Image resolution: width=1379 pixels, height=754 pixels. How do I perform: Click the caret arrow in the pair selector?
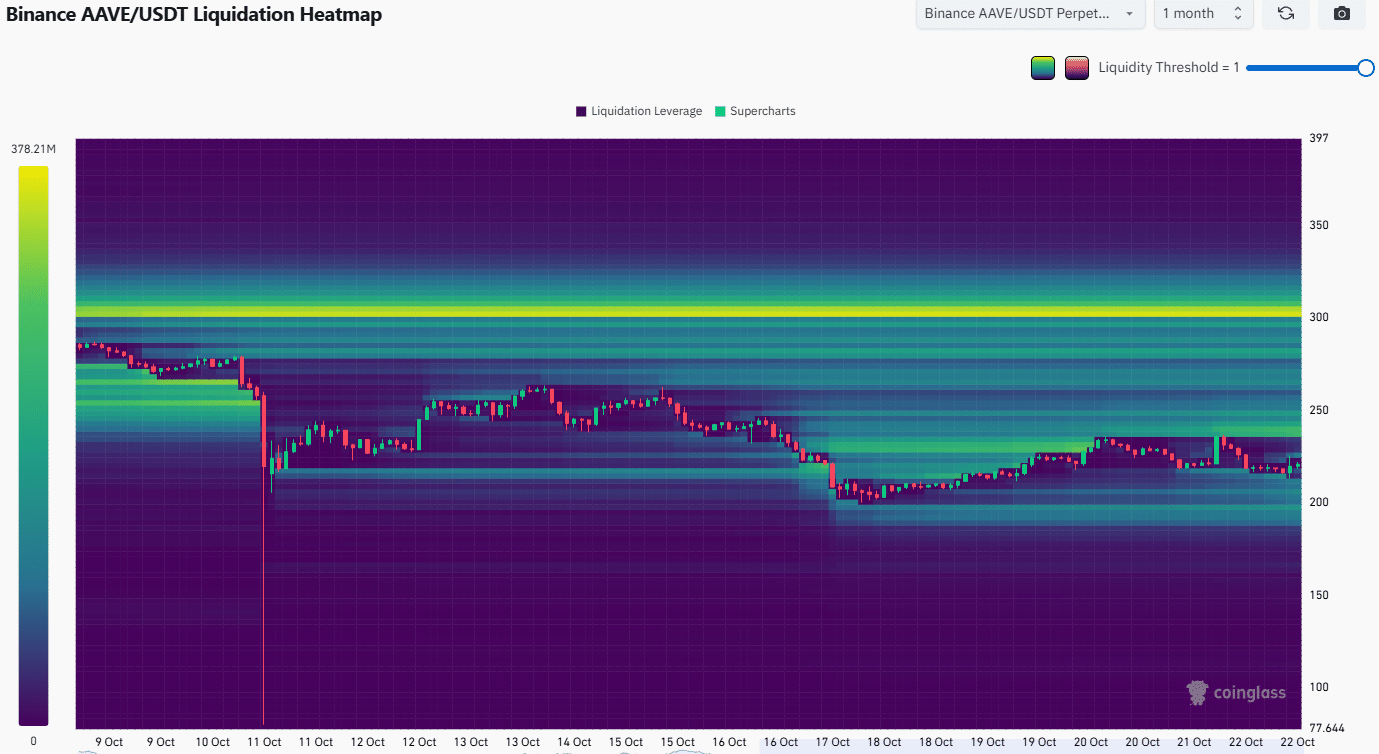pos(1130,14)
